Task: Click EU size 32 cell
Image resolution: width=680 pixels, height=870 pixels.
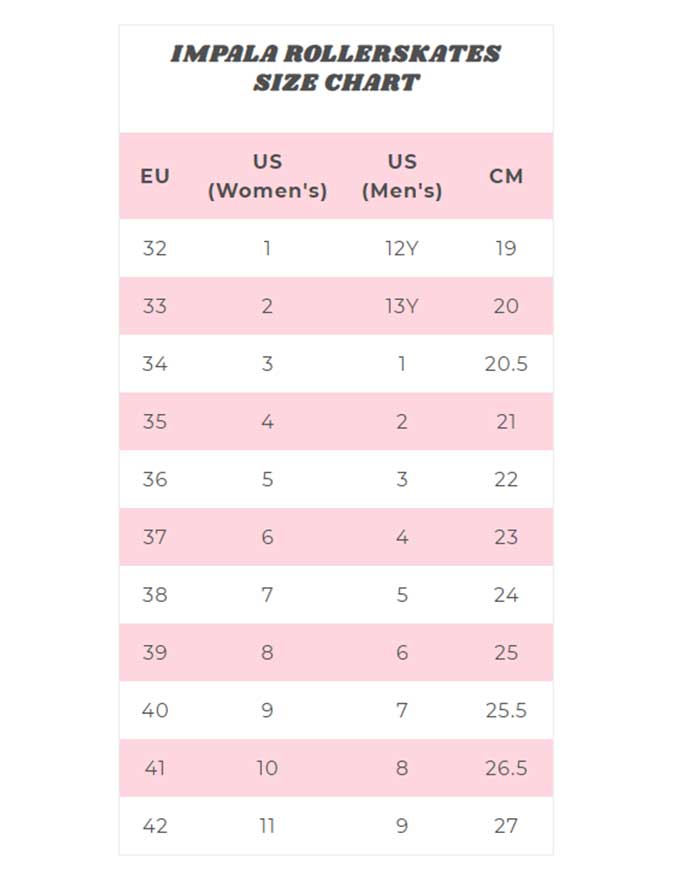Action: [155, 248]
